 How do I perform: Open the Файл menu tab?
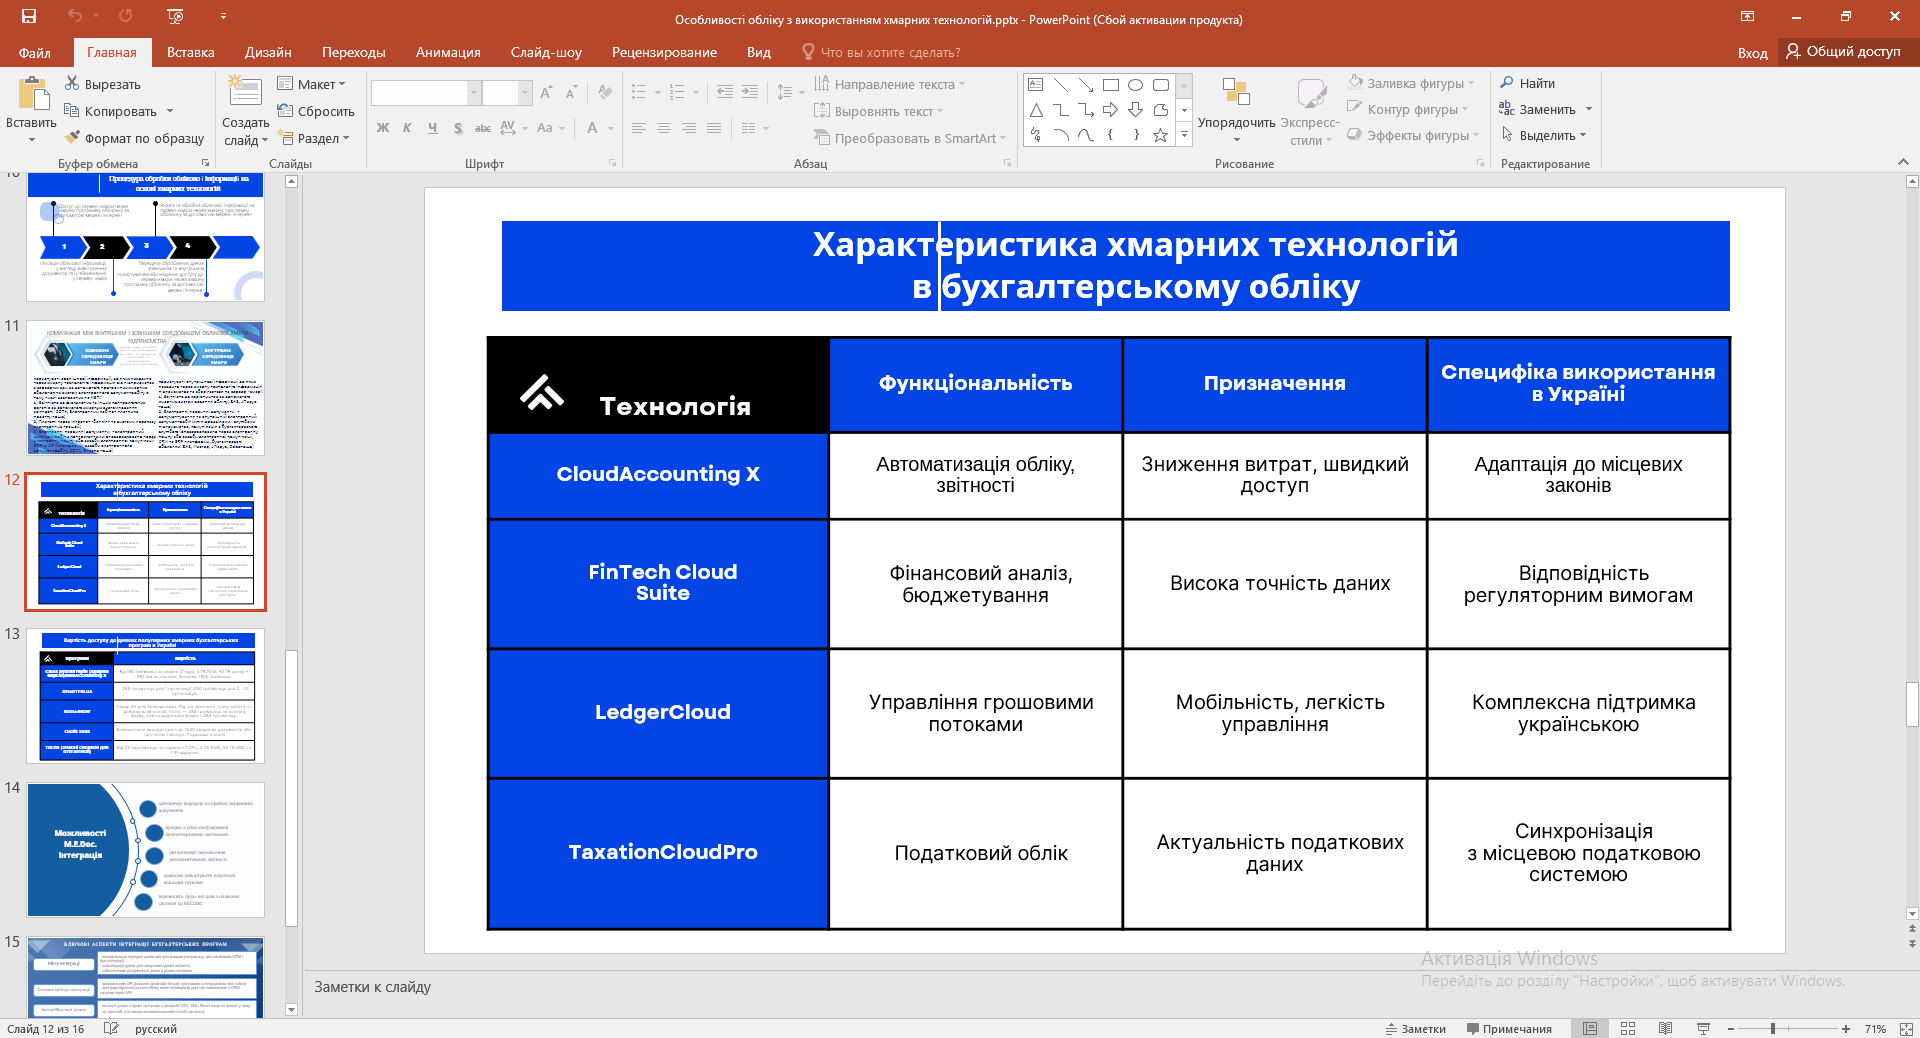coord(34,52)
